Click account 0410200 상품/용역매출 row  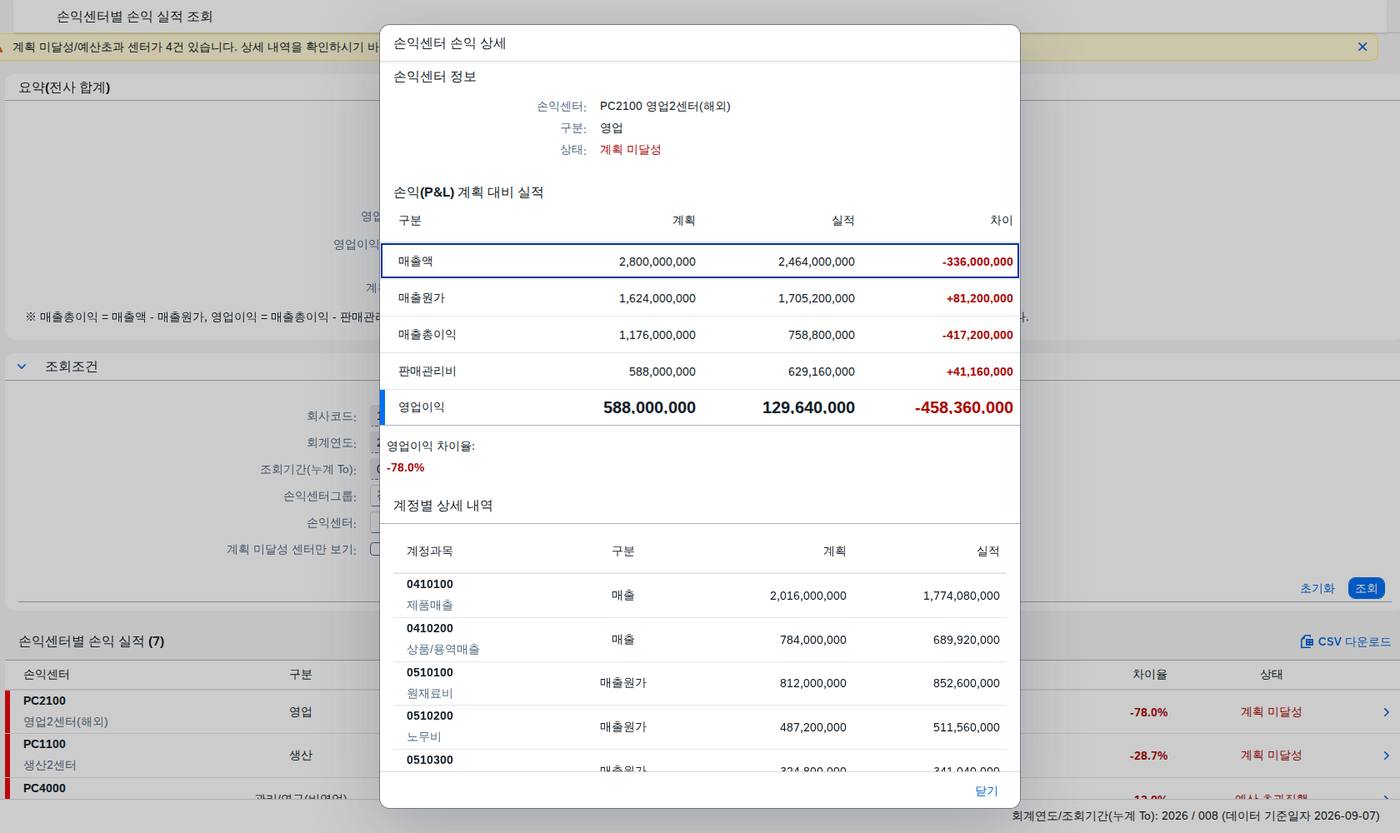point(700,639)
